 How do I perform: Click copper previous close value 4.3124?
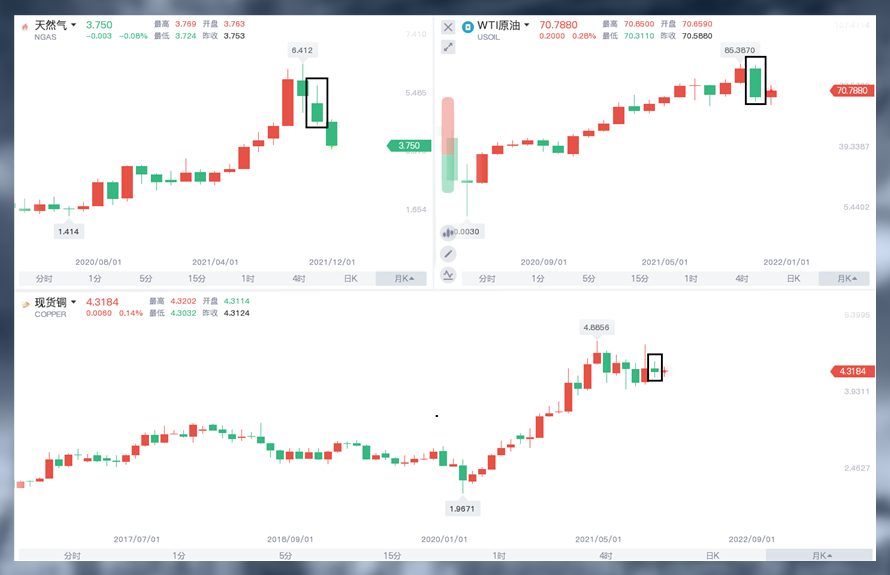[236, 313]
